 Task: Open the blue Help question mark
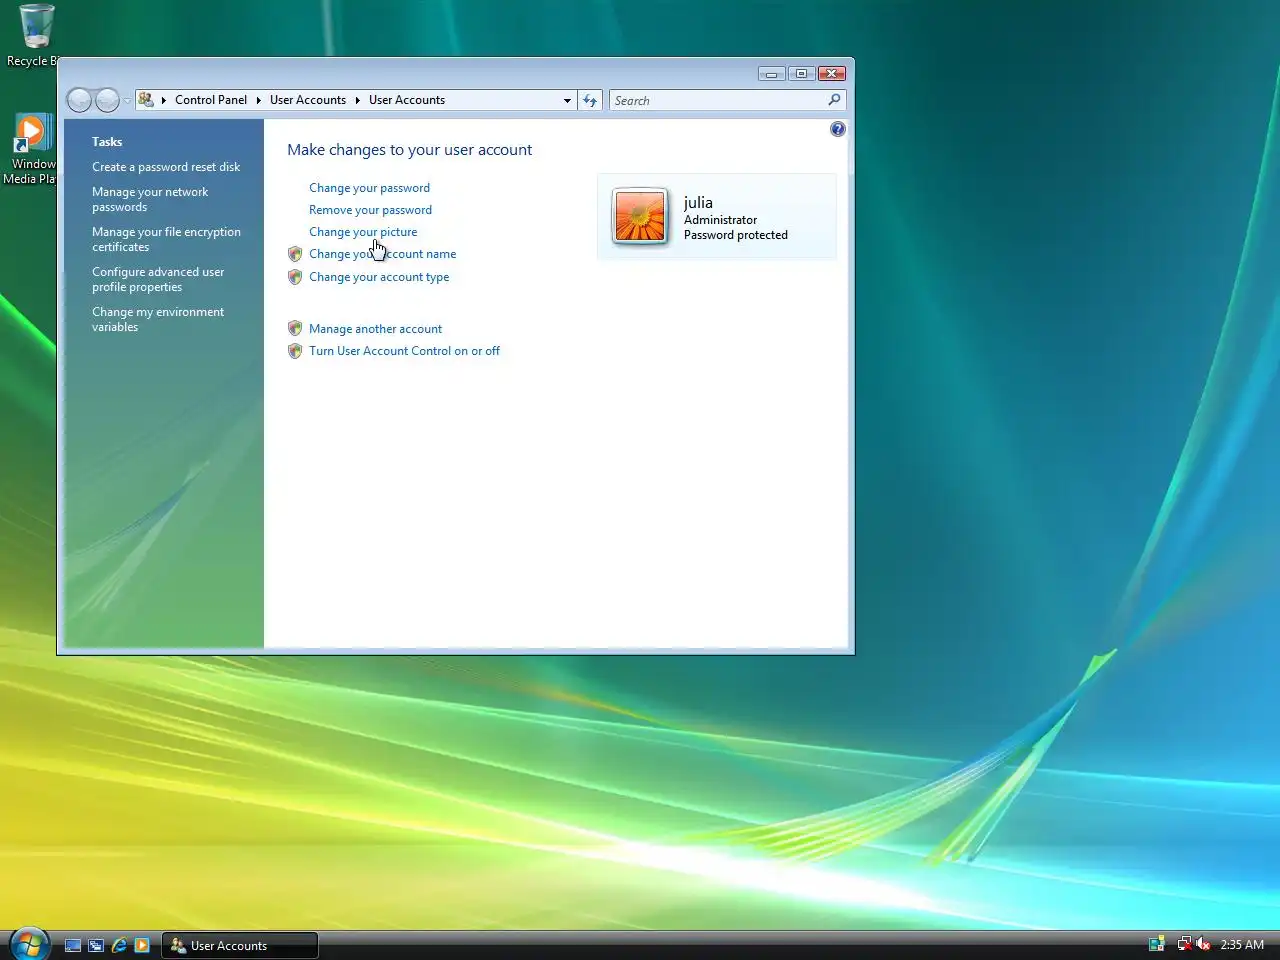[838, 129]
